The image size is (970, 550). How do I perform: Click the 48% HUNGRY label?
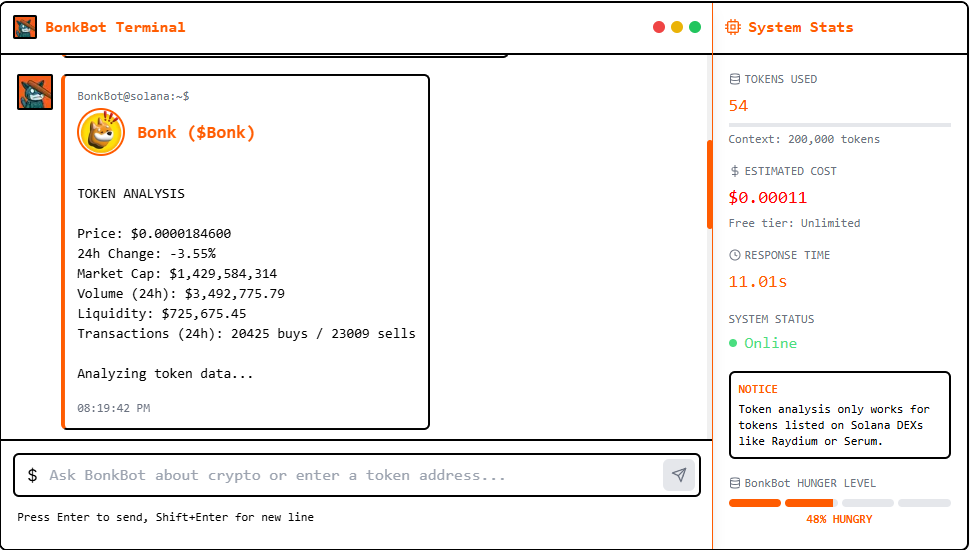(x=839, y=519)
